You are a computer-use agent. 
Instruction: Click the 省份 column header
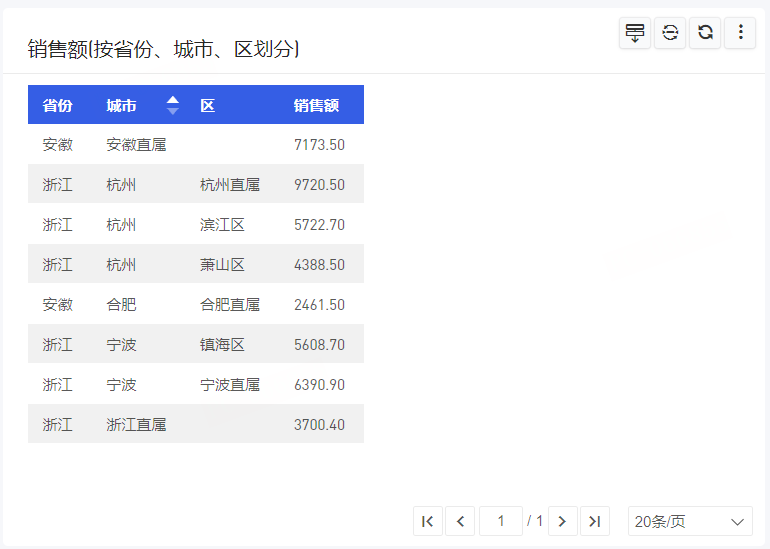click(x=57, y=105)
